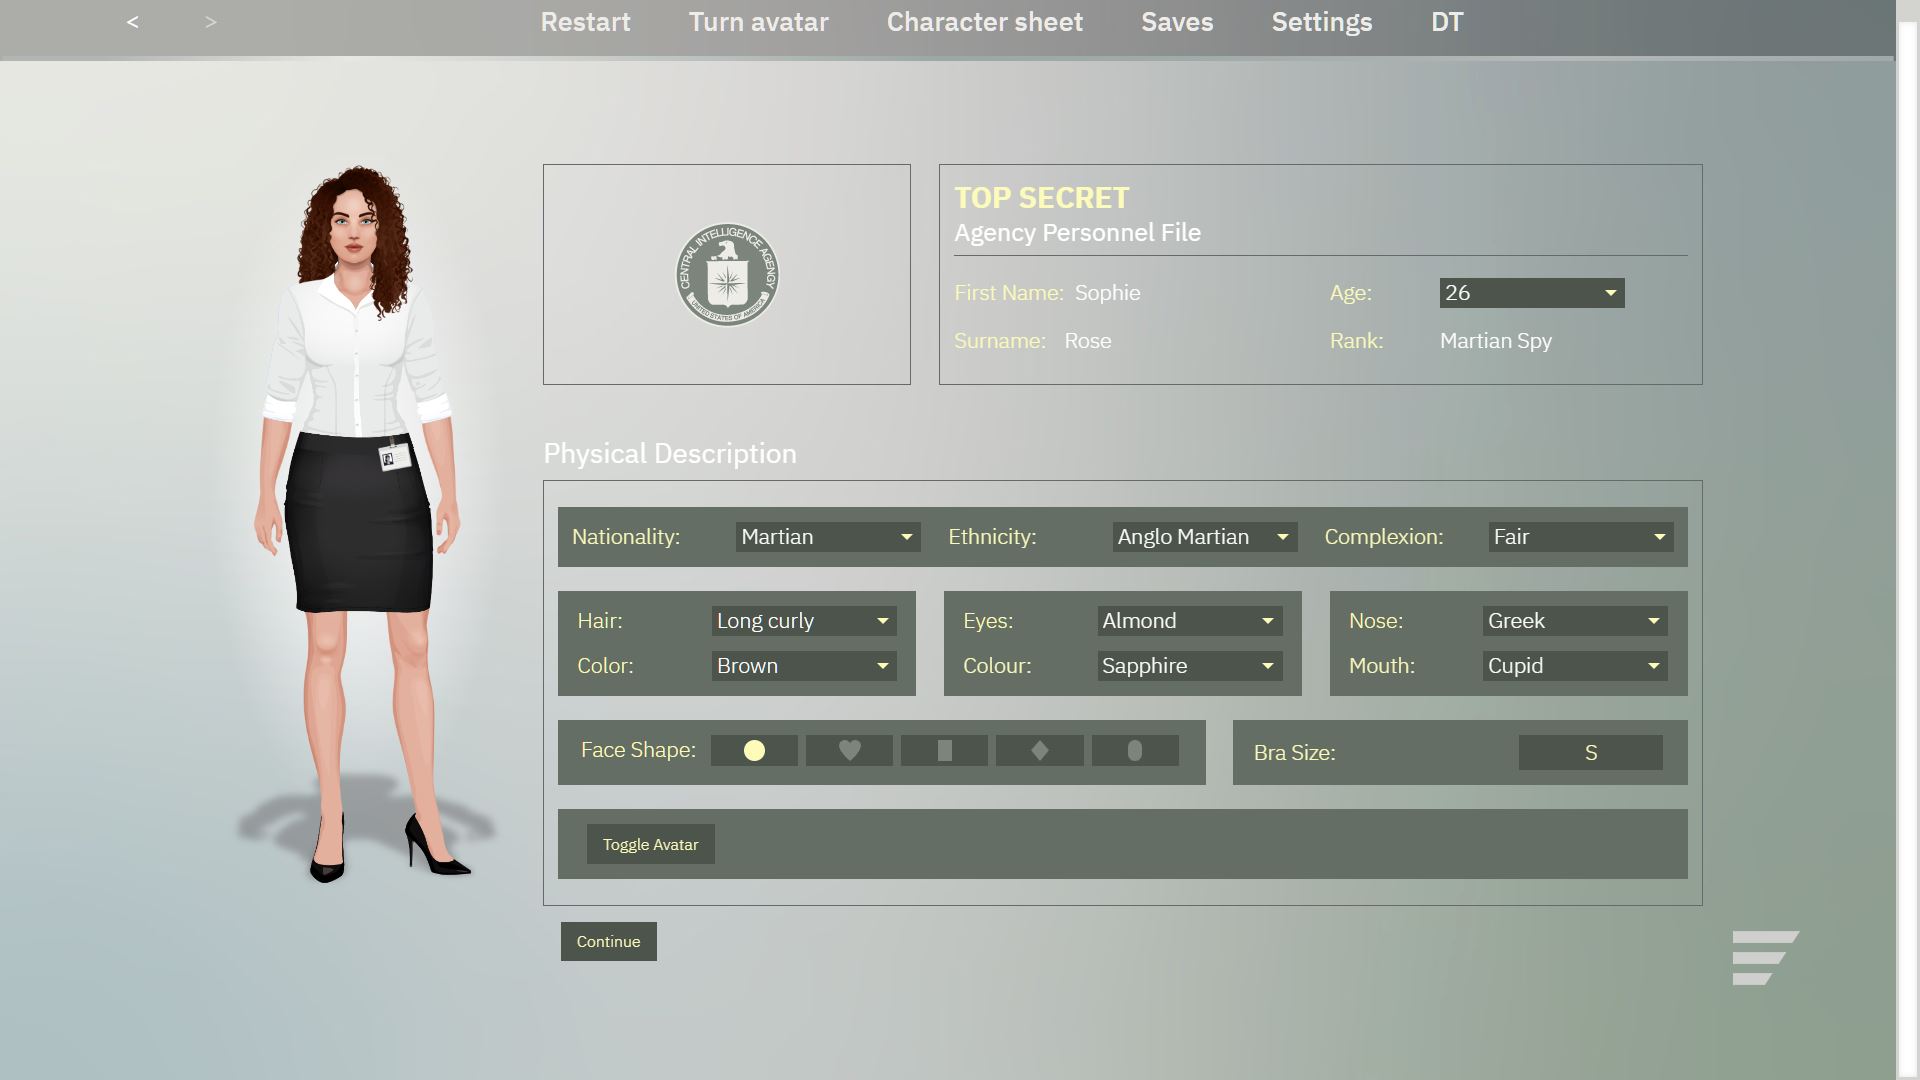
Task: Click the First Name Sophie field
Action: click(1107, 293)
